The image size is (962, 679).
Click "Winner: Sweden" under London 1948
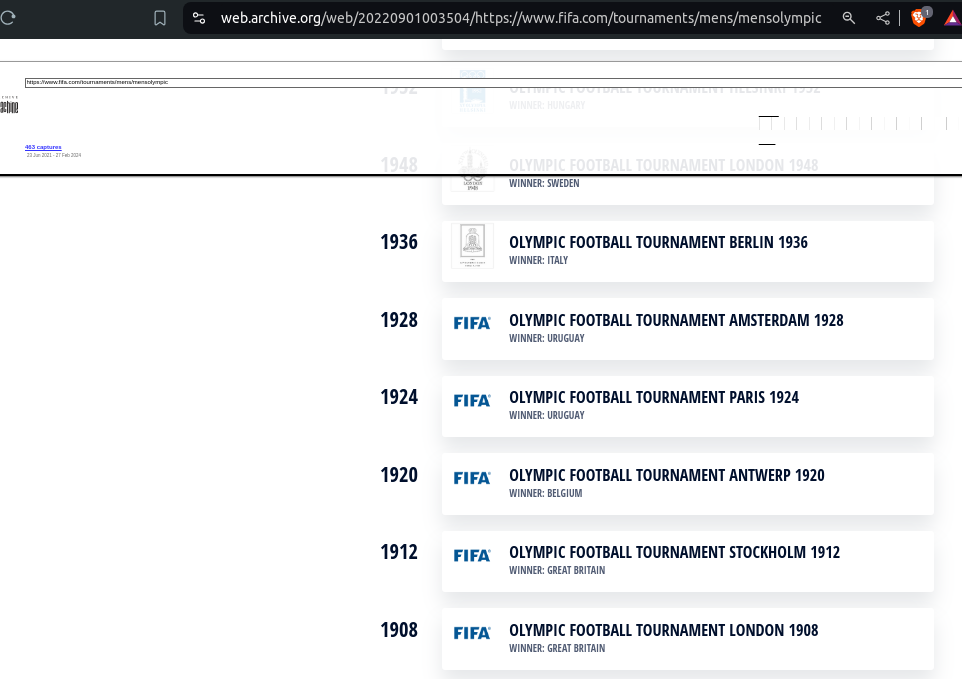(x=544, y=183)
